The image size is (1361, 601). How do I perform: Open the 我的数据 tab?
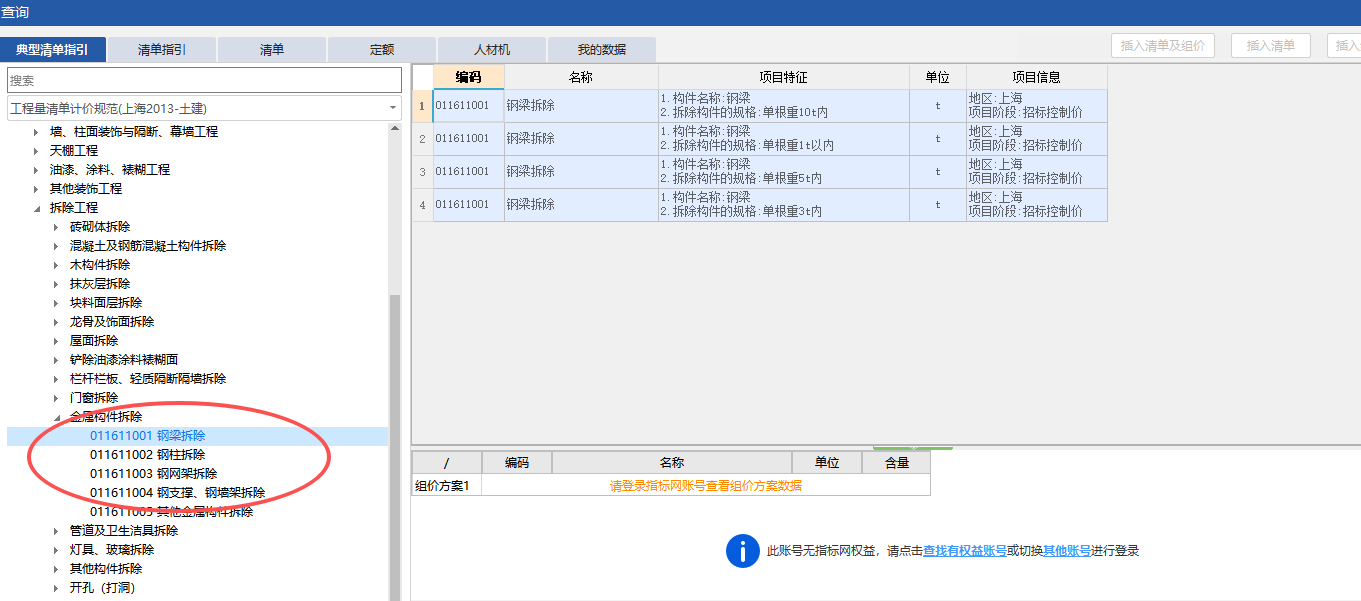tap(601, 48)
